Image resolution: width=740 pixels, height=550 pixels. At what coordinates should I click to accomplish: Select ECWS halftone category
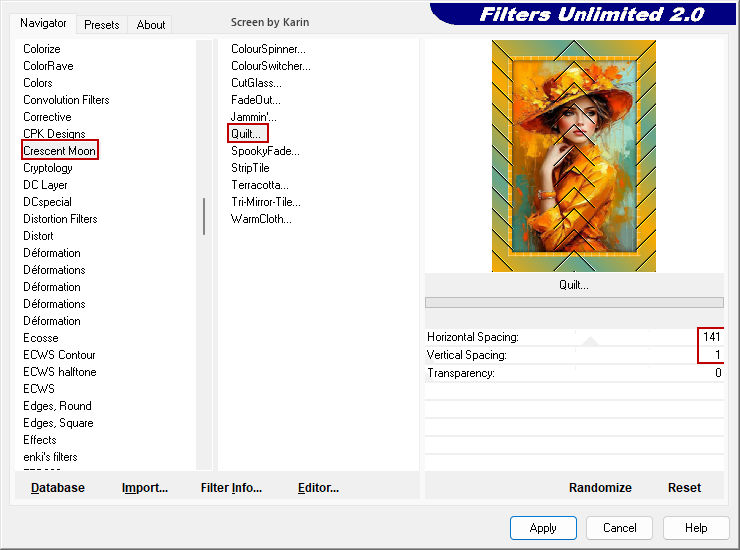[x=59, y=372]
